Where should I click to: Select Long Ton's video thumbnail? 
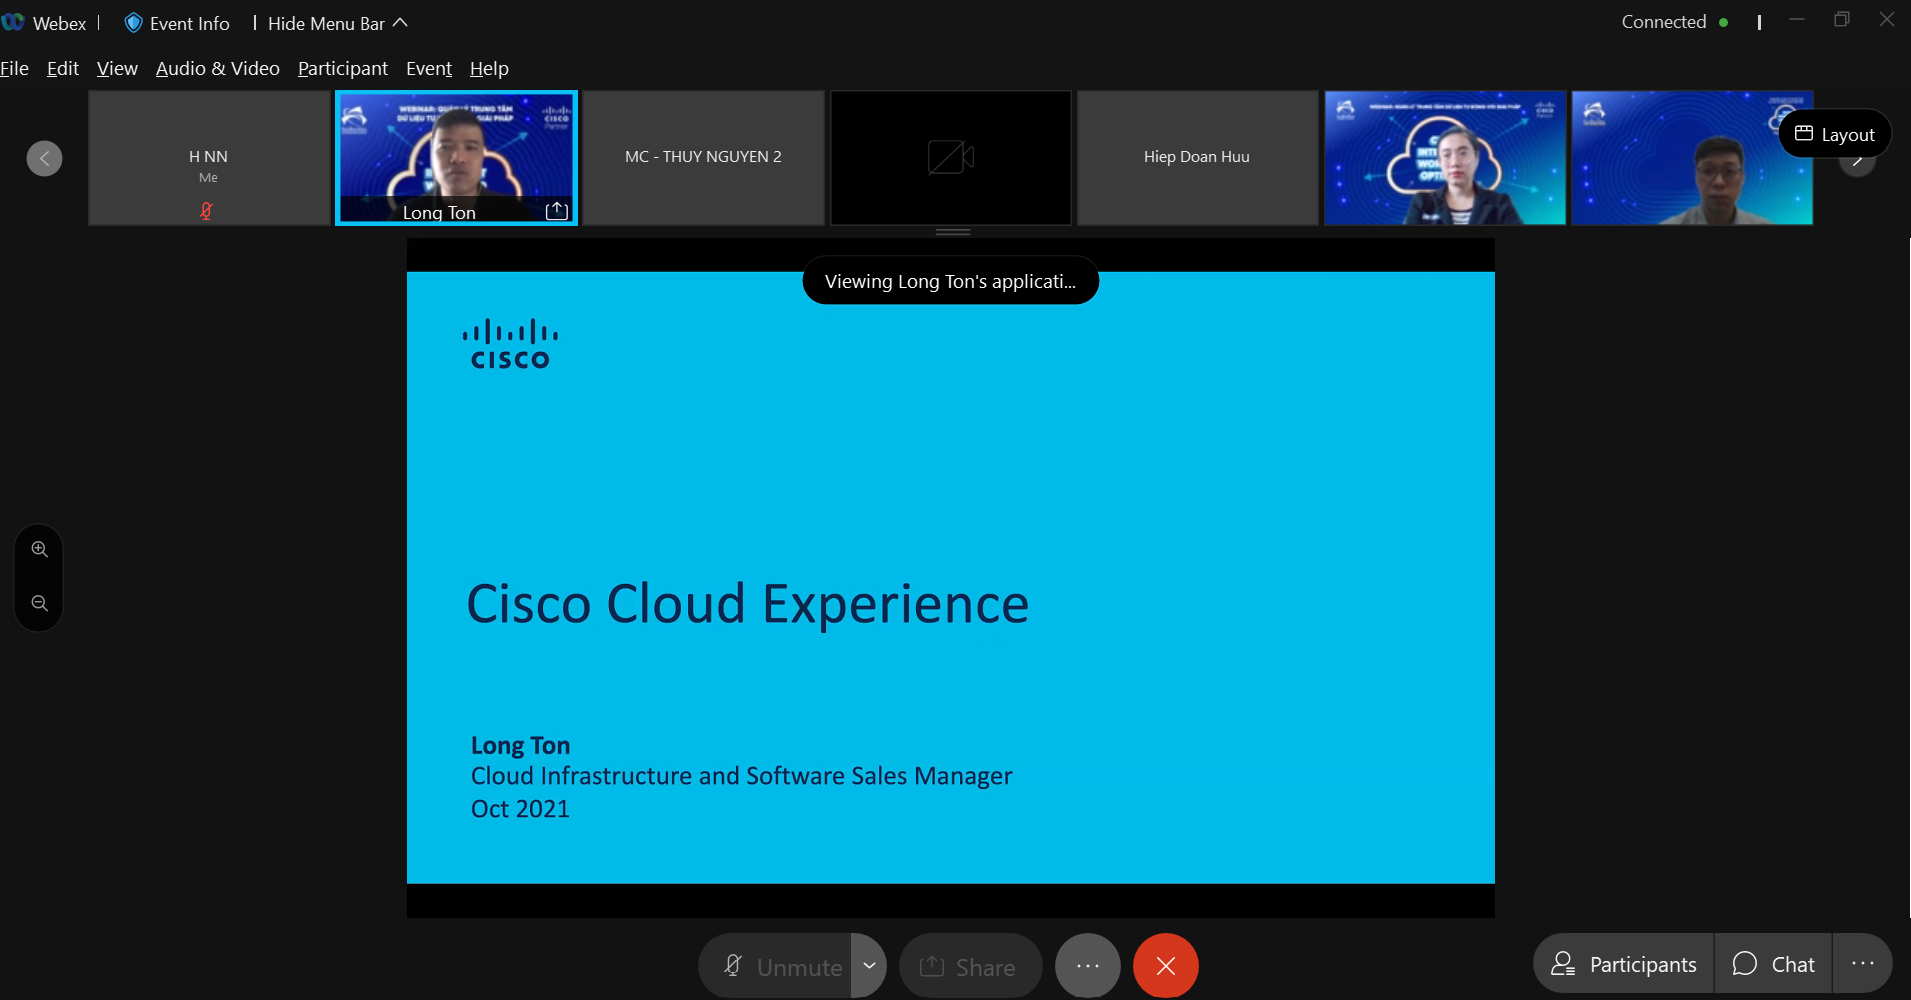pyautogui.click(x=456, y=158)
